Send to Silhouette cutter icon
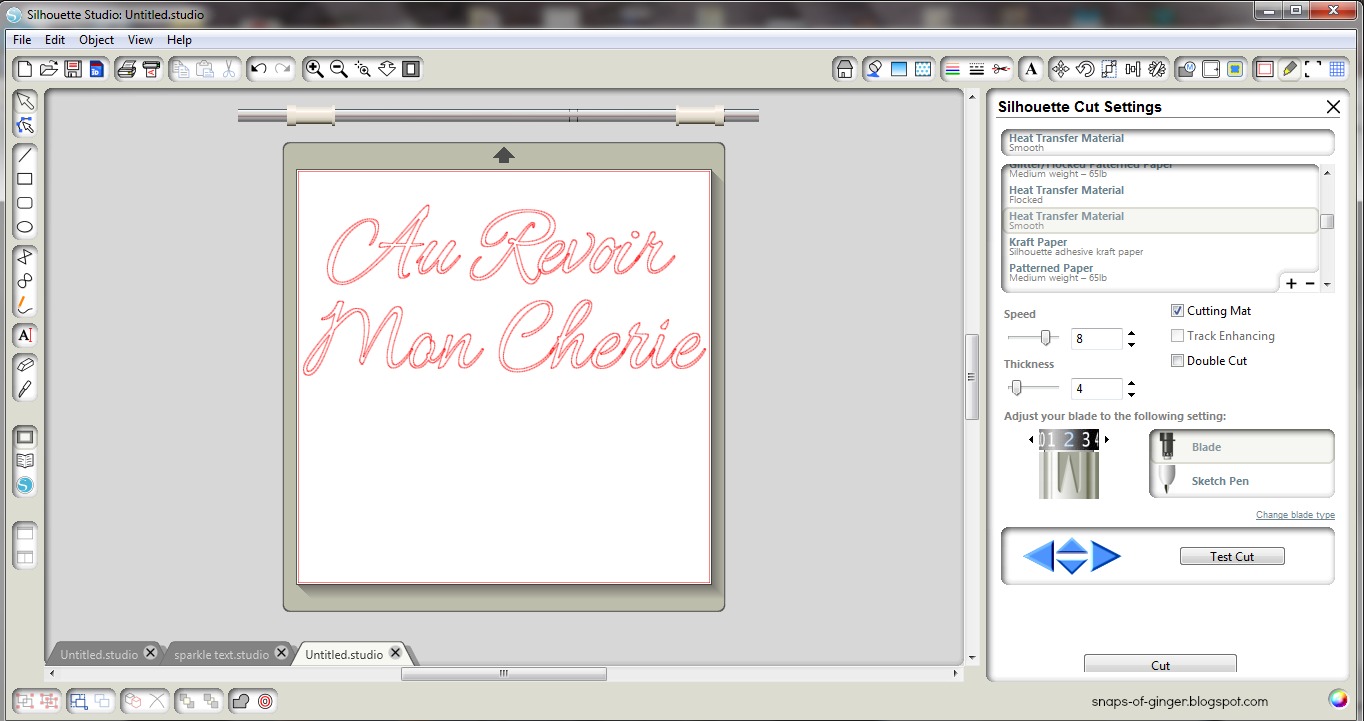1364x721 pixels. [x=151, y=69]
